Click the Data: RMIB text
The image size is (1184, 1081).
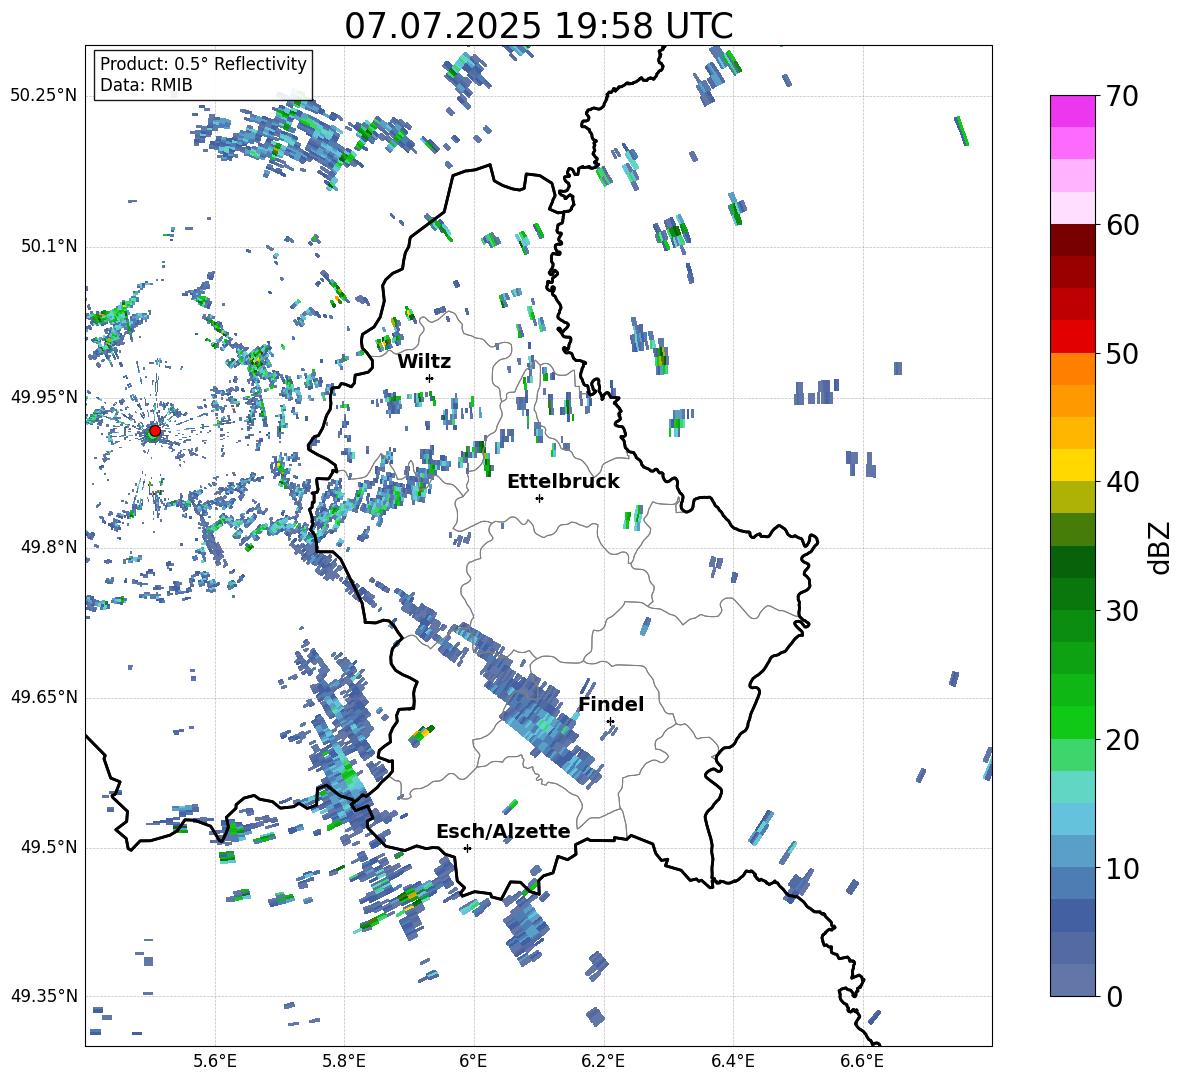[x=146, y=85]
